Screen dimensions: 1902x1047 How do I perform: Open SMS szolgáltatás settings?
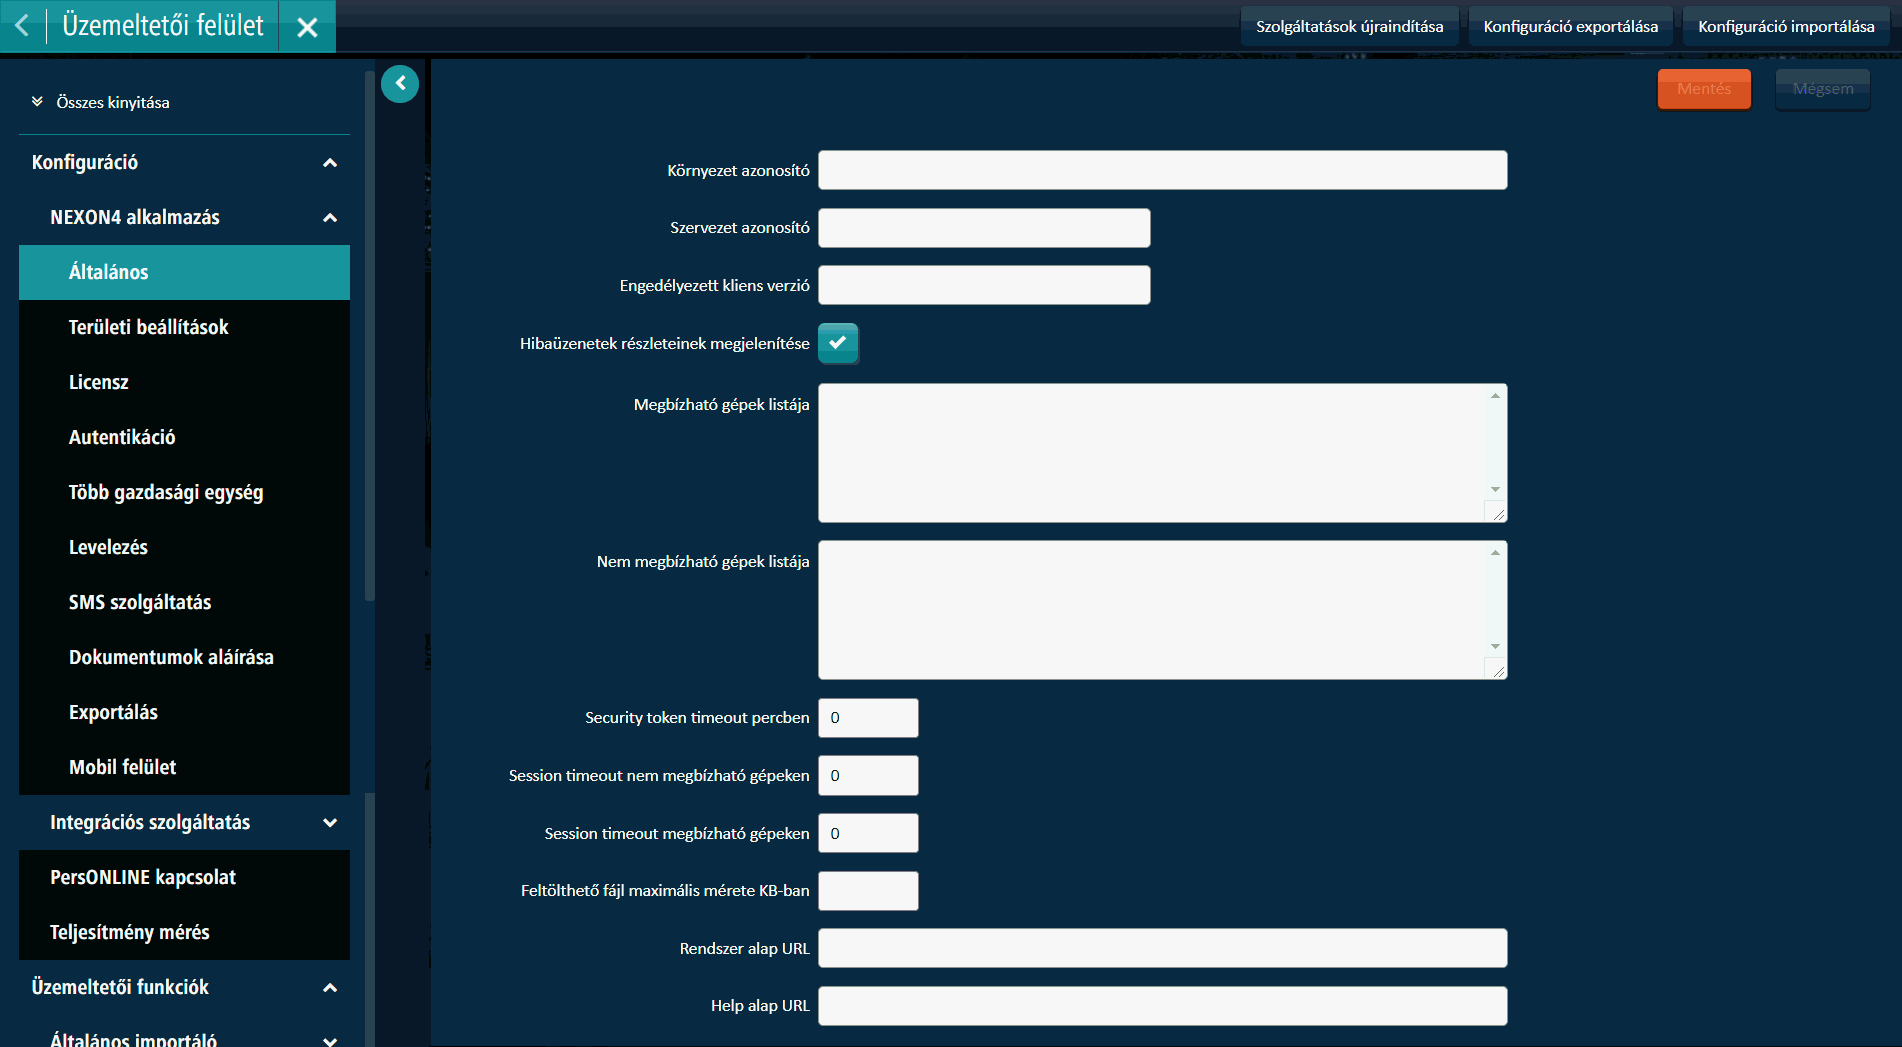click(x=184, y=602)
